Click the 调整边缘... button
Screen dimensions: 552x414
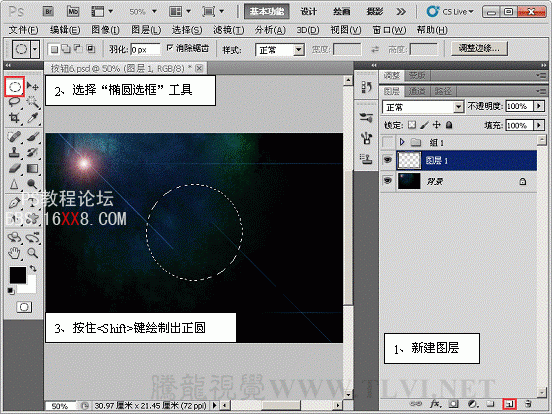click(x=479, y=48)
